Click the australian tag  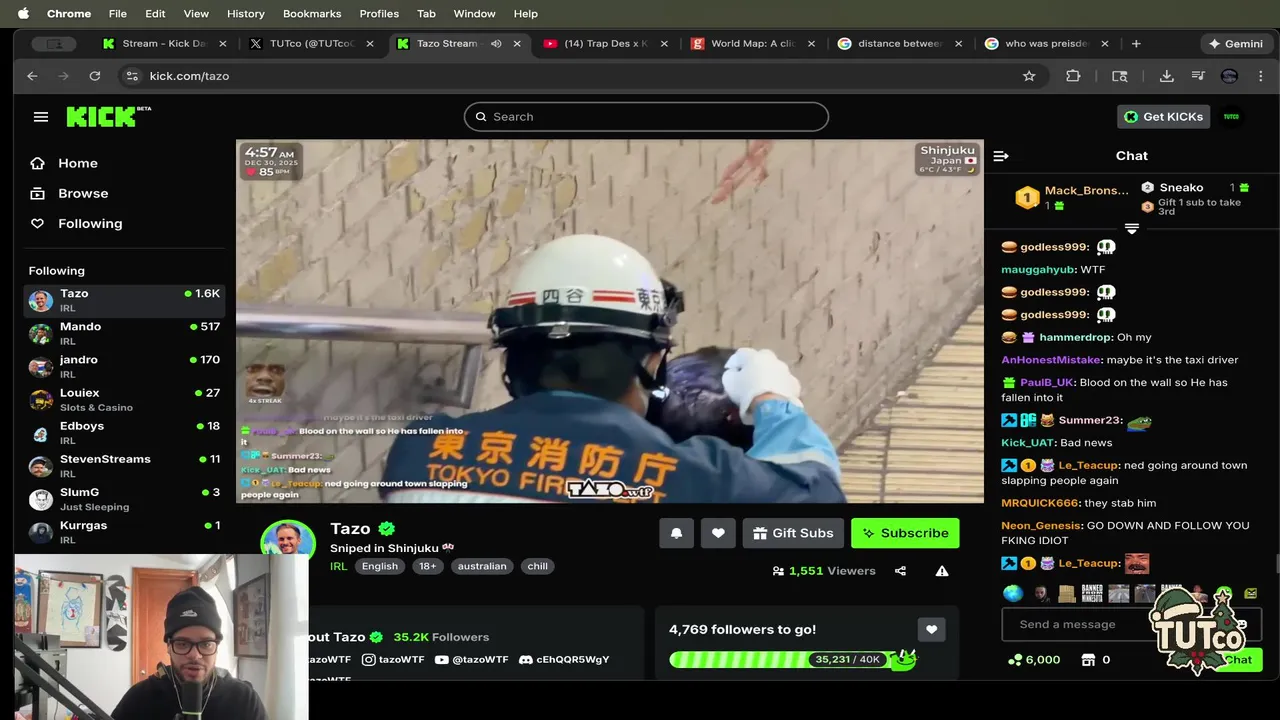click(x=482, y=566)
